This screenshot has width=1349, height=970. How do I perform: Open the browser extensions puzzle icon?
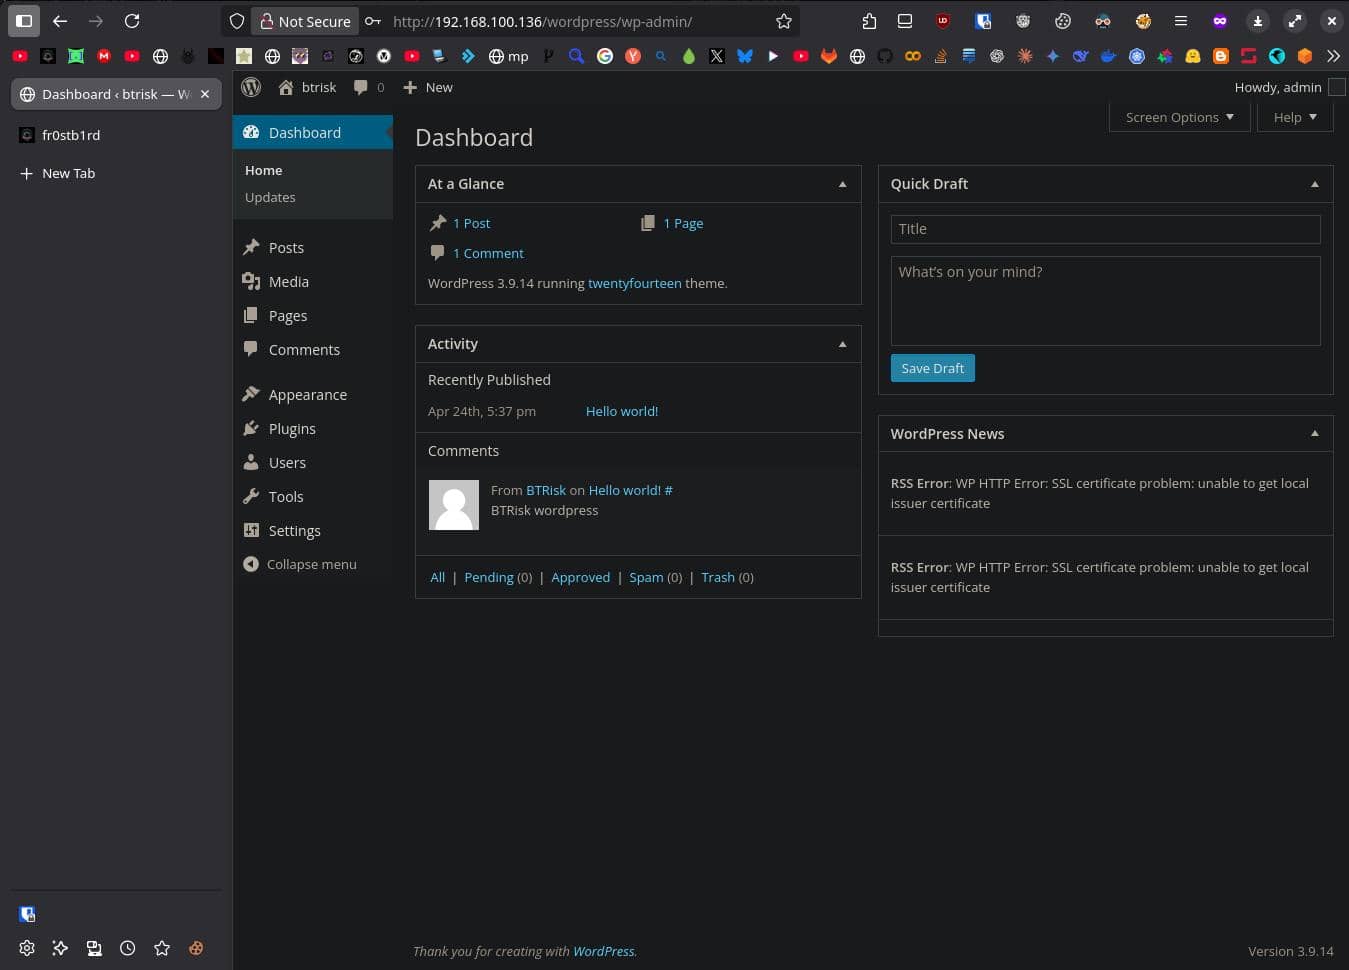[868, 21]
